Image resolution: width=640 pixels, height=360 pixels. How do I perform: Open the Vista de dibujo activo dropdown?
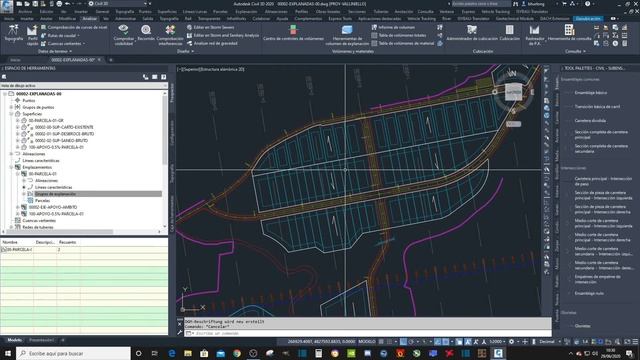tap(84, 86)
